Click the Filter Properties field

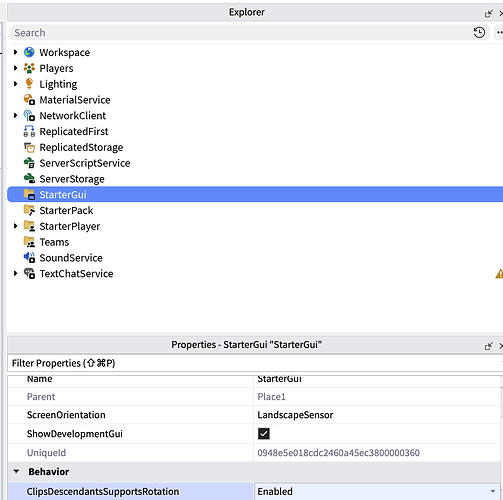point(255,363)
